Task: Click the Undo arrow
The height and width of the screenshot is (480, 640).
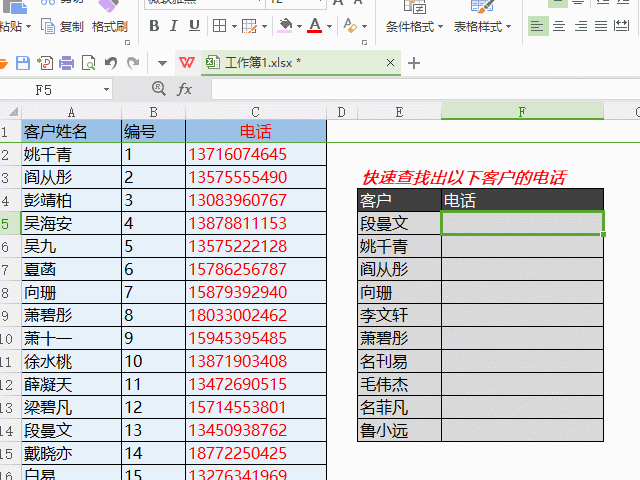Action: tap(111, 63)
